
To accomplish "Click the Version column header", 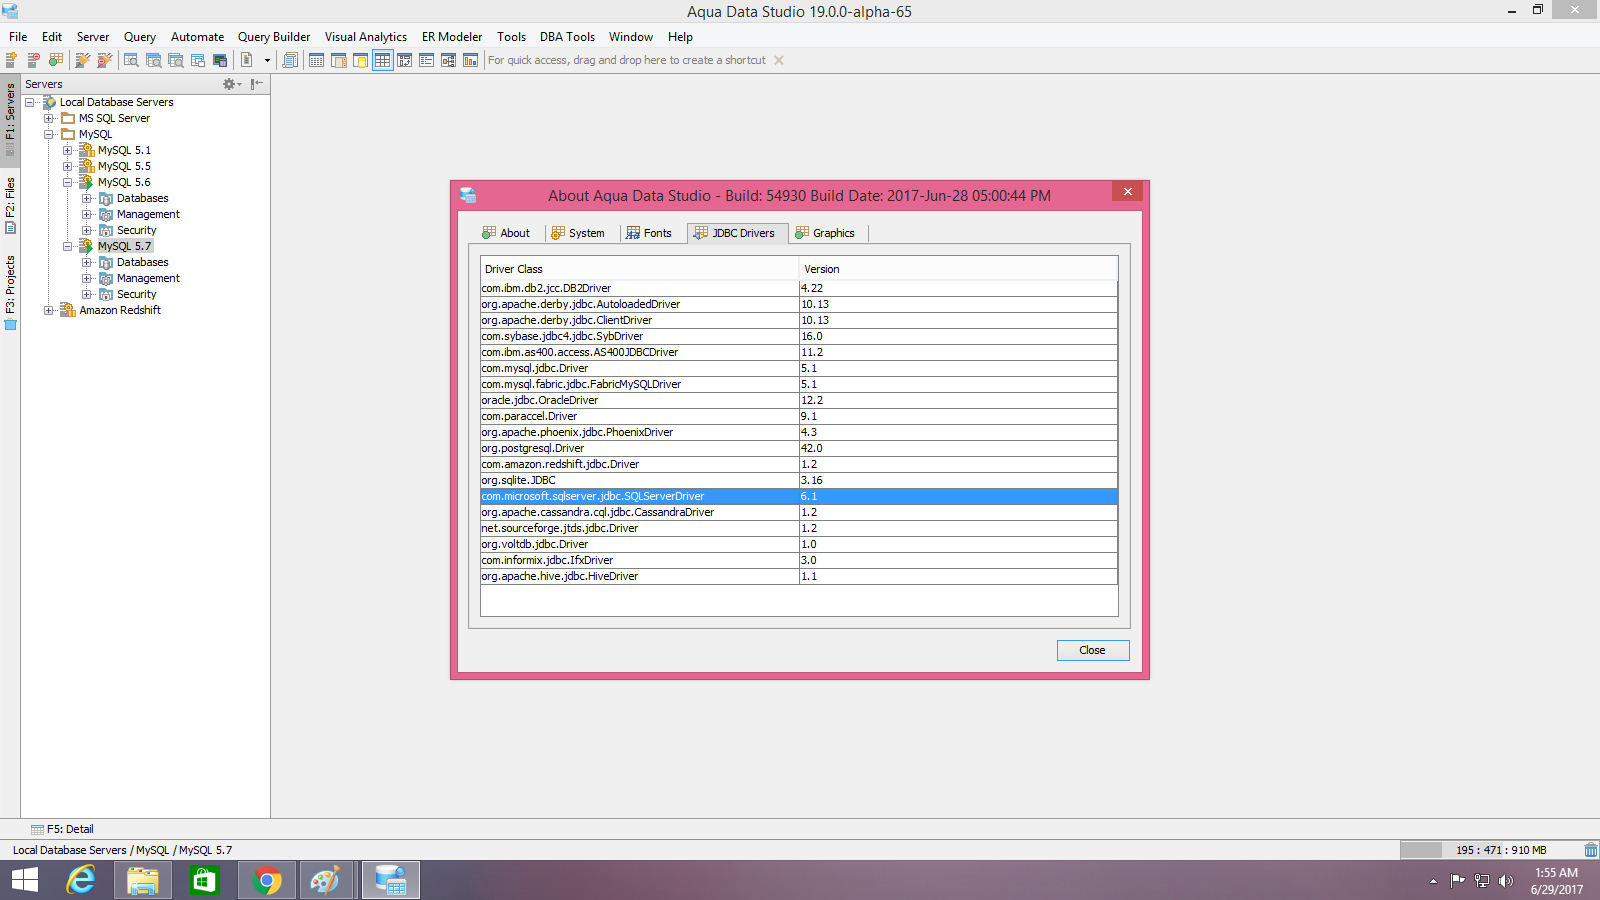I will (x=958, y=269).
